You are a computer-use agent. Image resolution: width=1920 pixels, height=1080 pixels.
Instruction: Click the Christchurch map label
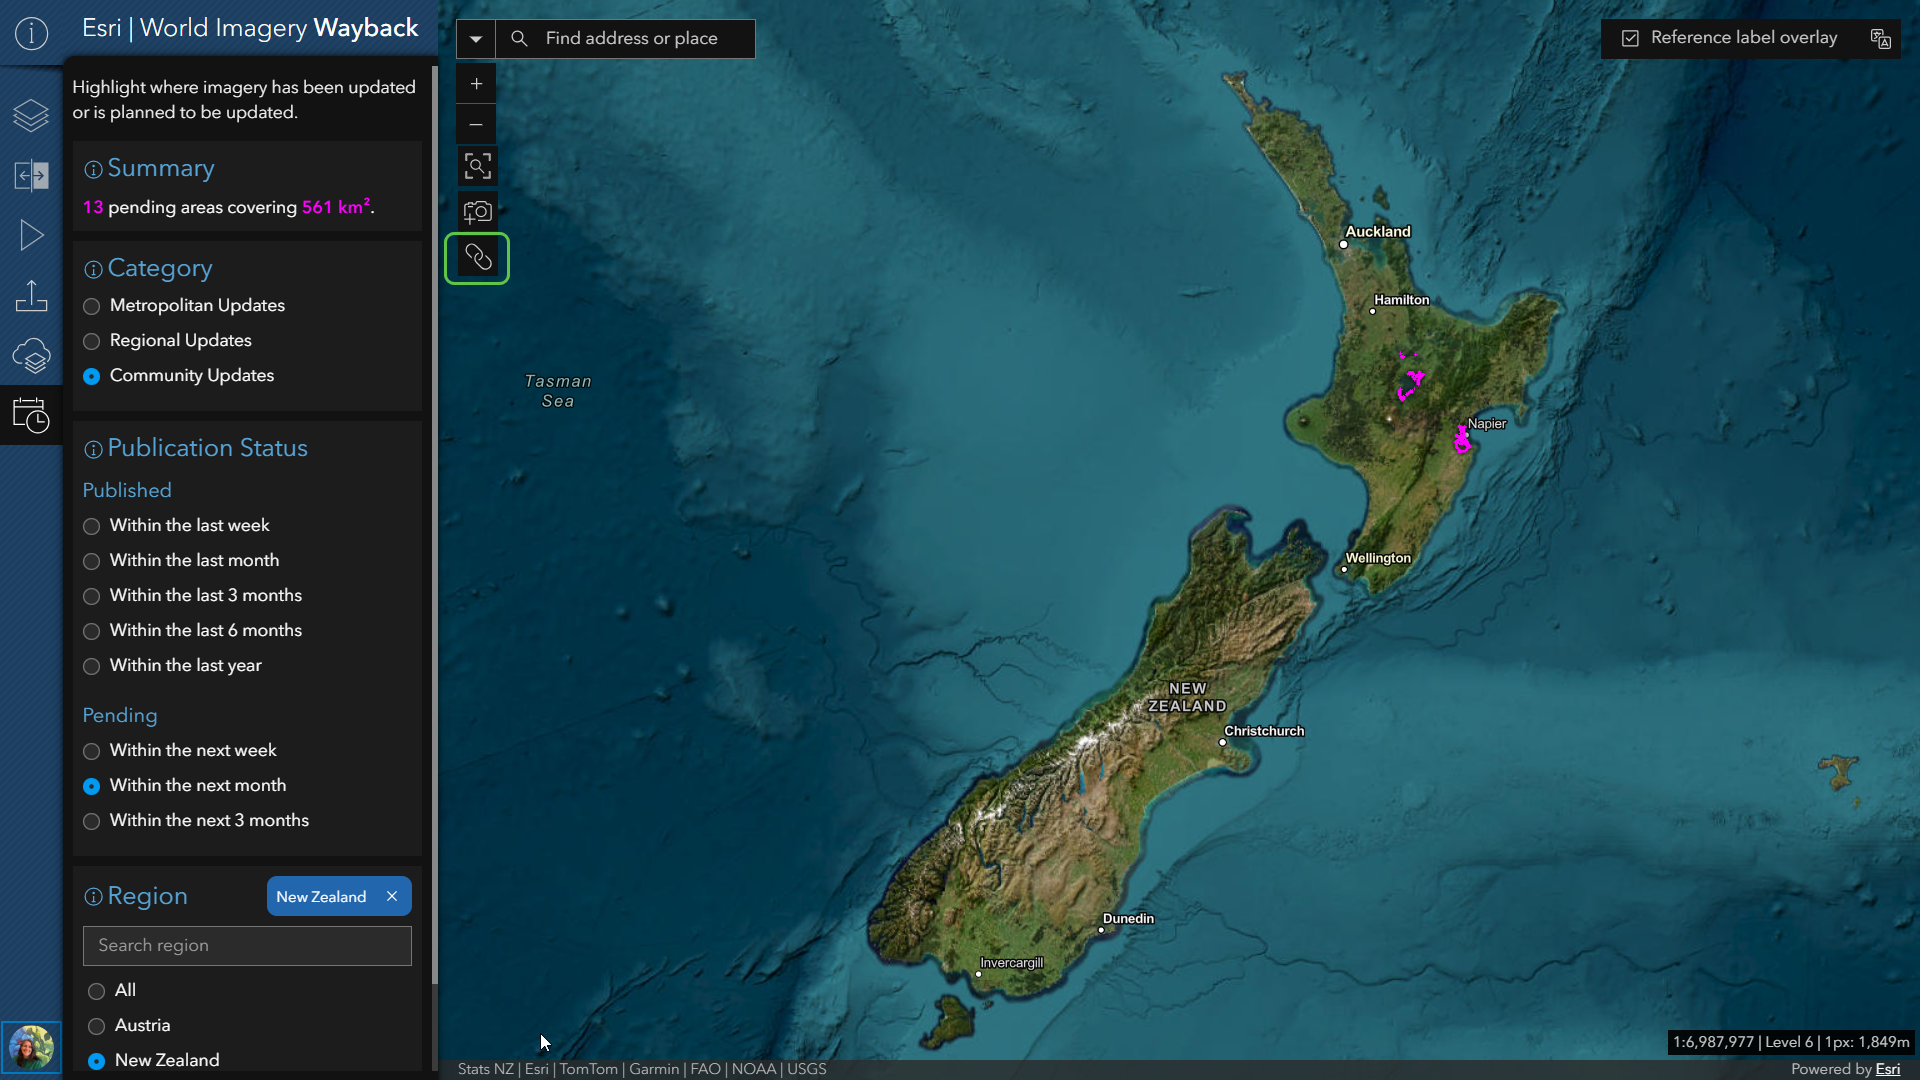pyautogui.click(x=1264, y=731)
